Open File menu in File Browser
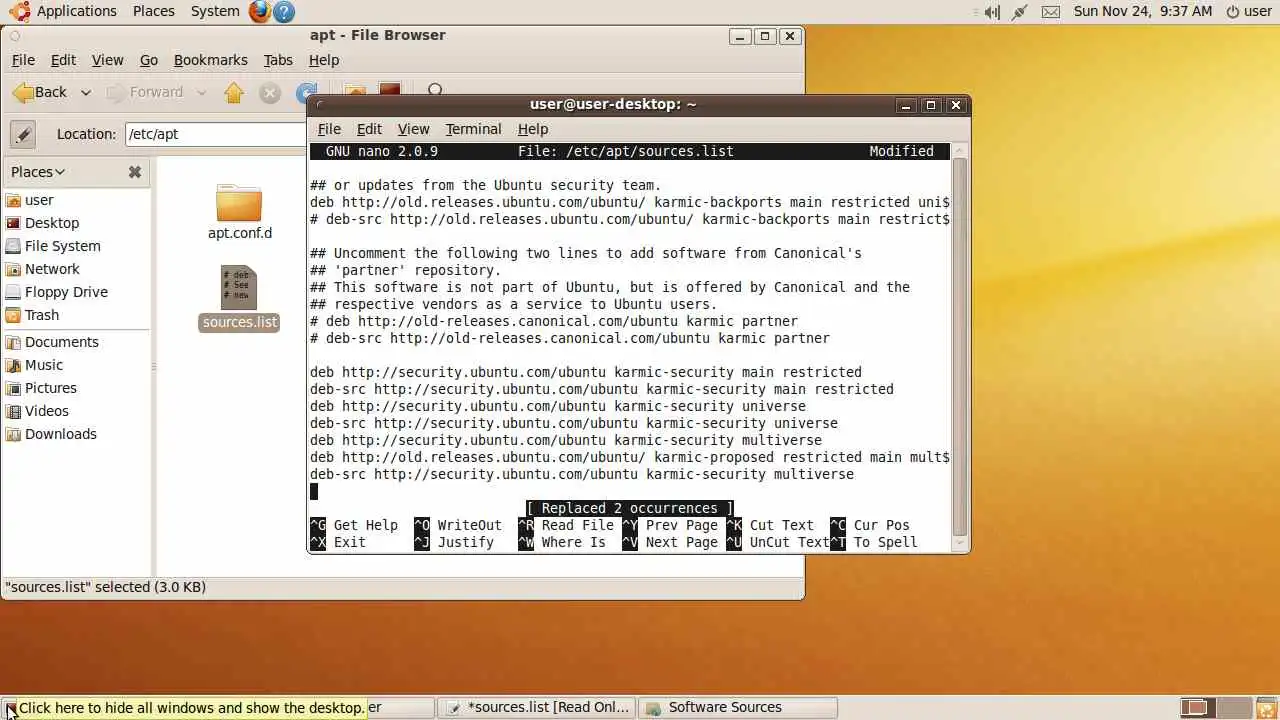The image size is (1280, 720). (23, 60)
